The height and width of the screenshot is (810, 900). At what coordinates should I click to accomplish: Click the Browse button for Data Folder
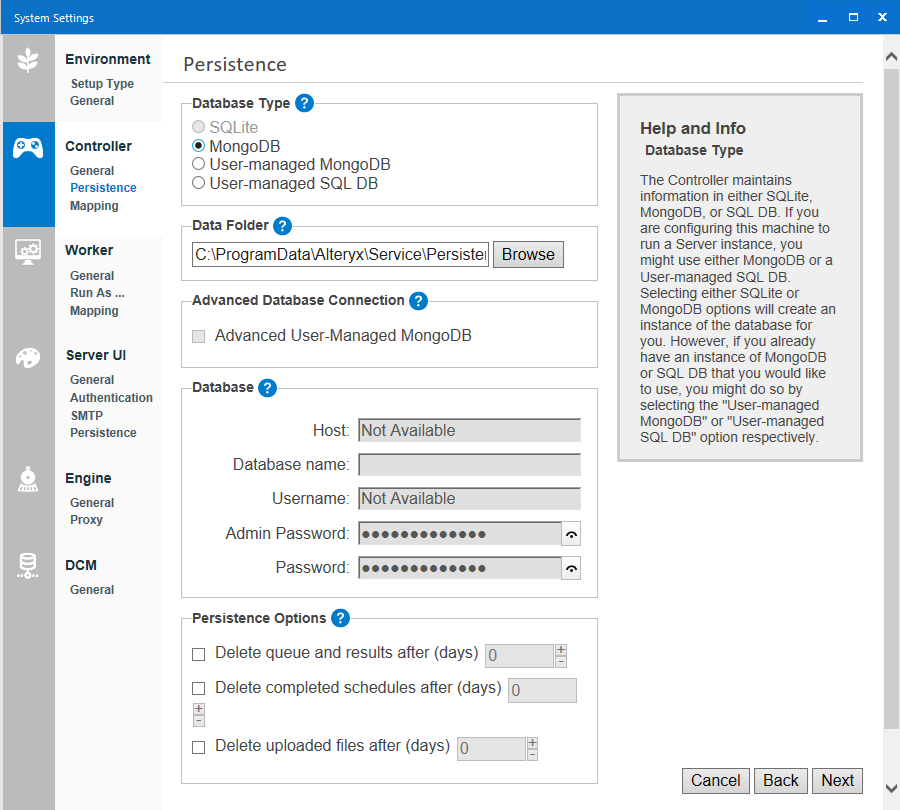click(x=528, y=254)
